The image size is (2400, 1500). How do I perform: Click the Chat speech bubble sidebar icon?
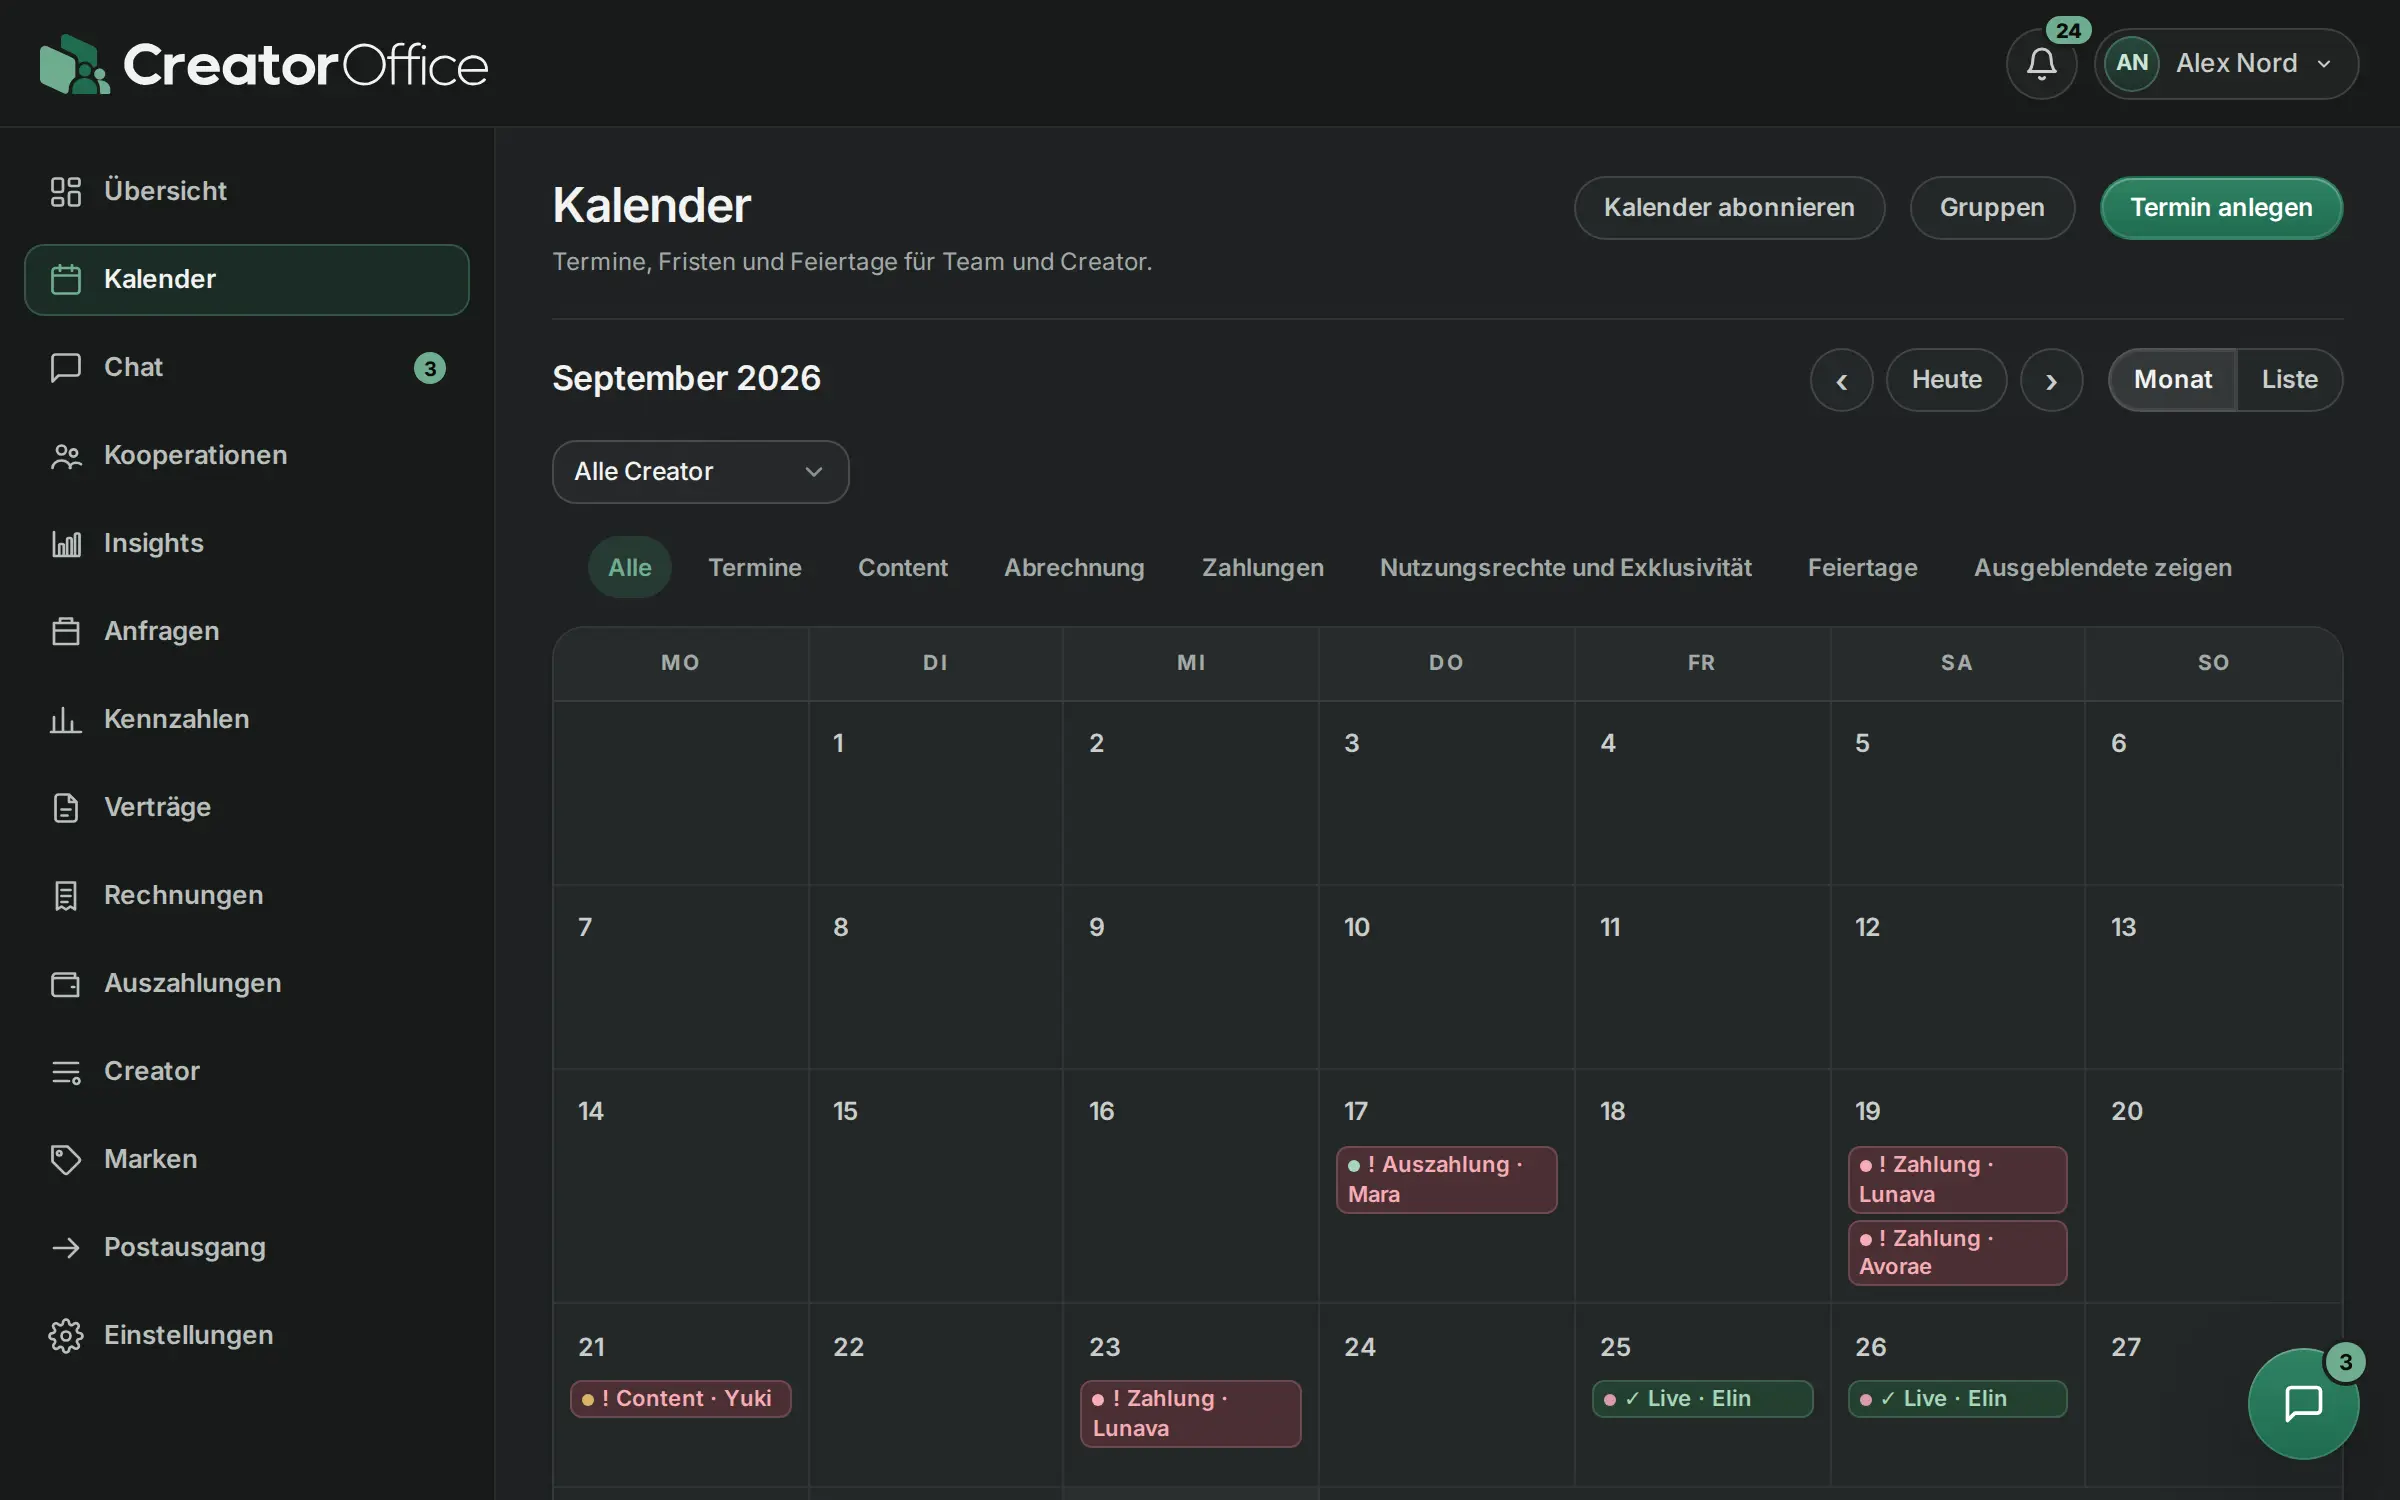[x=66, y=367]
